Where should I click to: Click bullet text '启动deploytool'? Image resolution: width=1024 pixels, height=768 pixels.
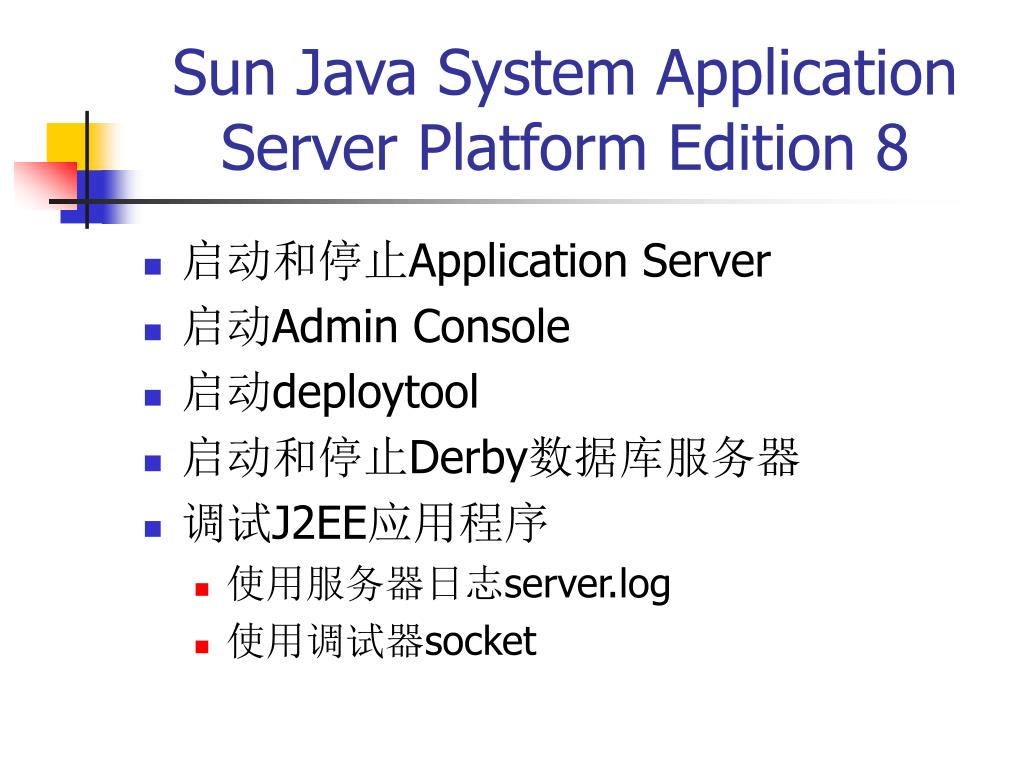coord(331,394)
